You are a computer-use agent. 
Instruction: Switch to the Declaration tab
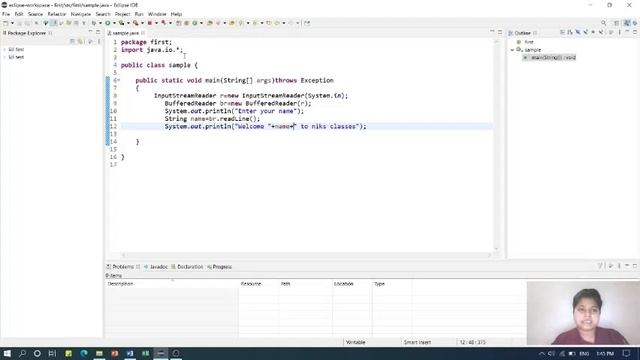[187, 267]
